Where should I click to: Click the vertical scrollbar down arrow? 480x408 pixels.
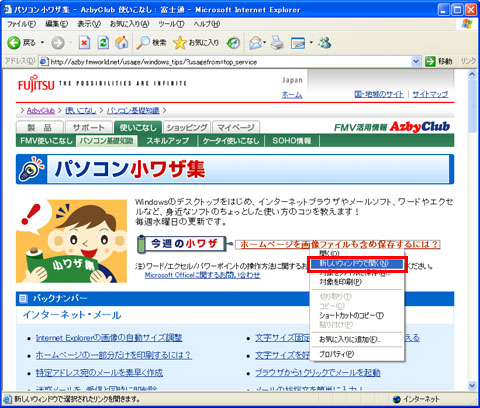click(472, 386)
